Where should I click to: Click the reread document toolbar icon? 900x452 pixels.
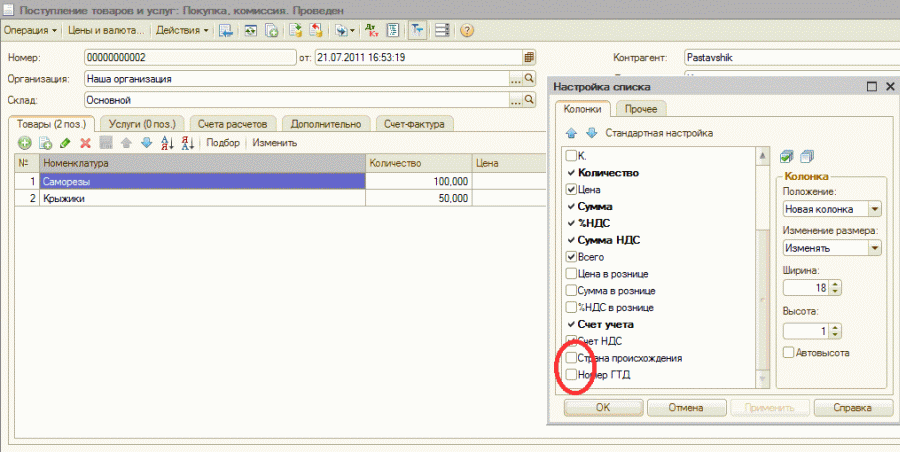click(251, 30)
